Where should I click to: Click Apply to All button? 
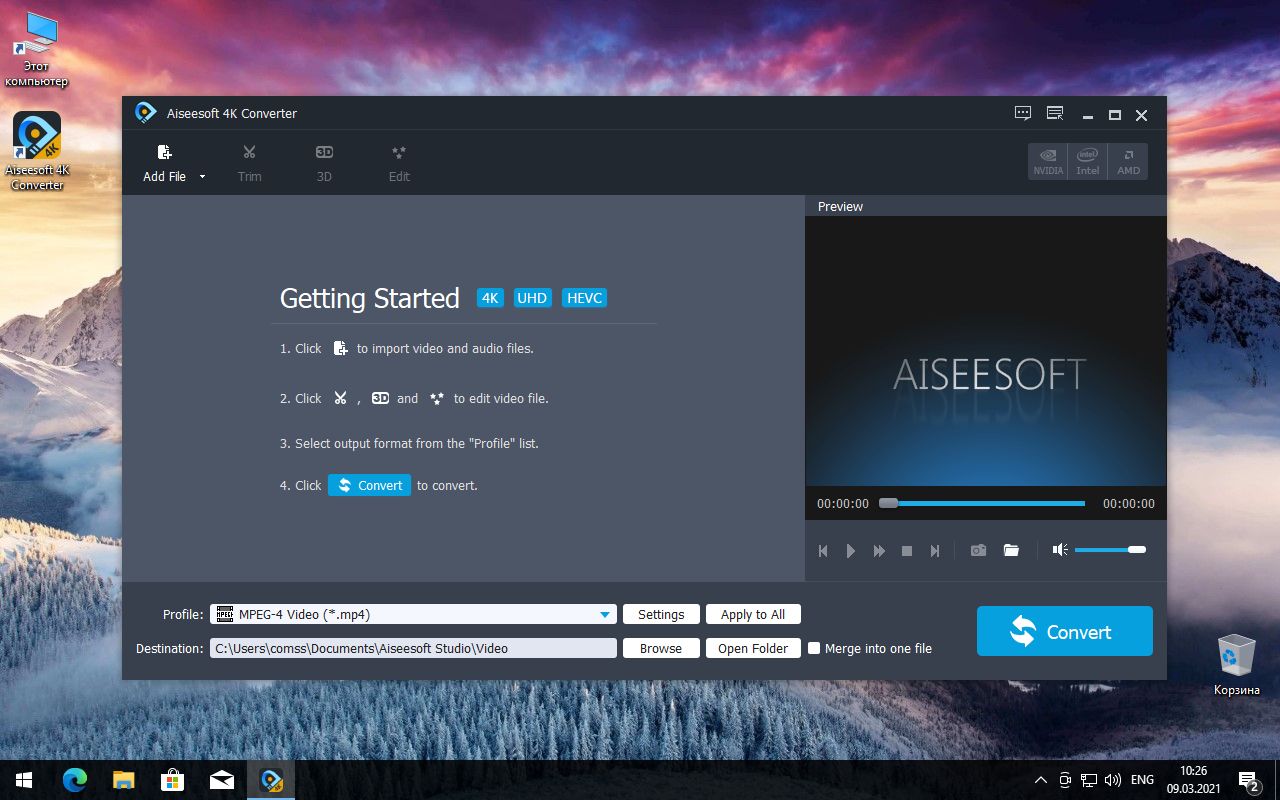tap(753, 614)
